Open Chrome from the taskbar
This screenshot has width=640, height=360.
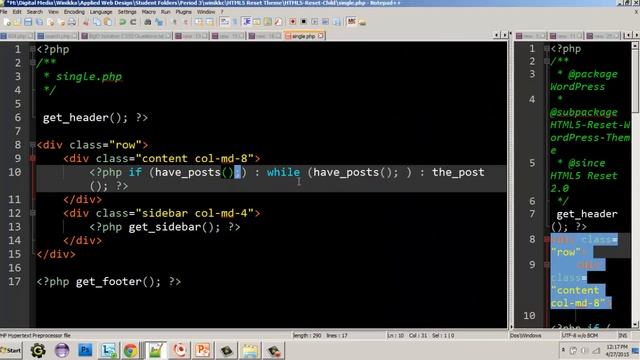pos(130,351)
